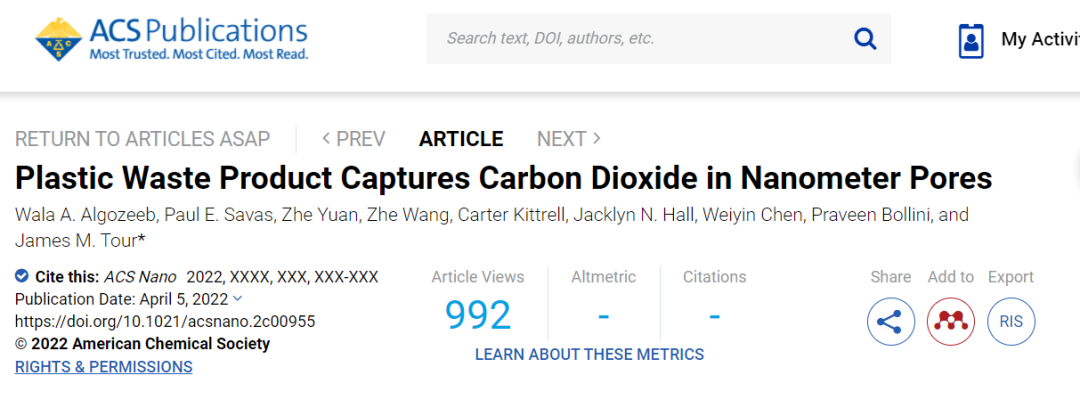This screenshot has height=400, width=1080.
Task: Click the search magnifier icon
Action: click(x=864, y=39)
